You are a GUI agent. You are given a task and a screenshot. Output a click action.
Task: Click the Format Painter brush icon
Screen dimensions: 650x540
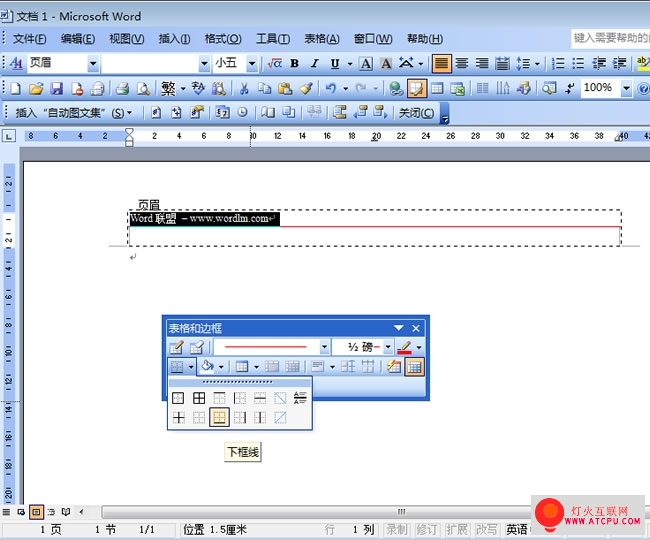306,88
